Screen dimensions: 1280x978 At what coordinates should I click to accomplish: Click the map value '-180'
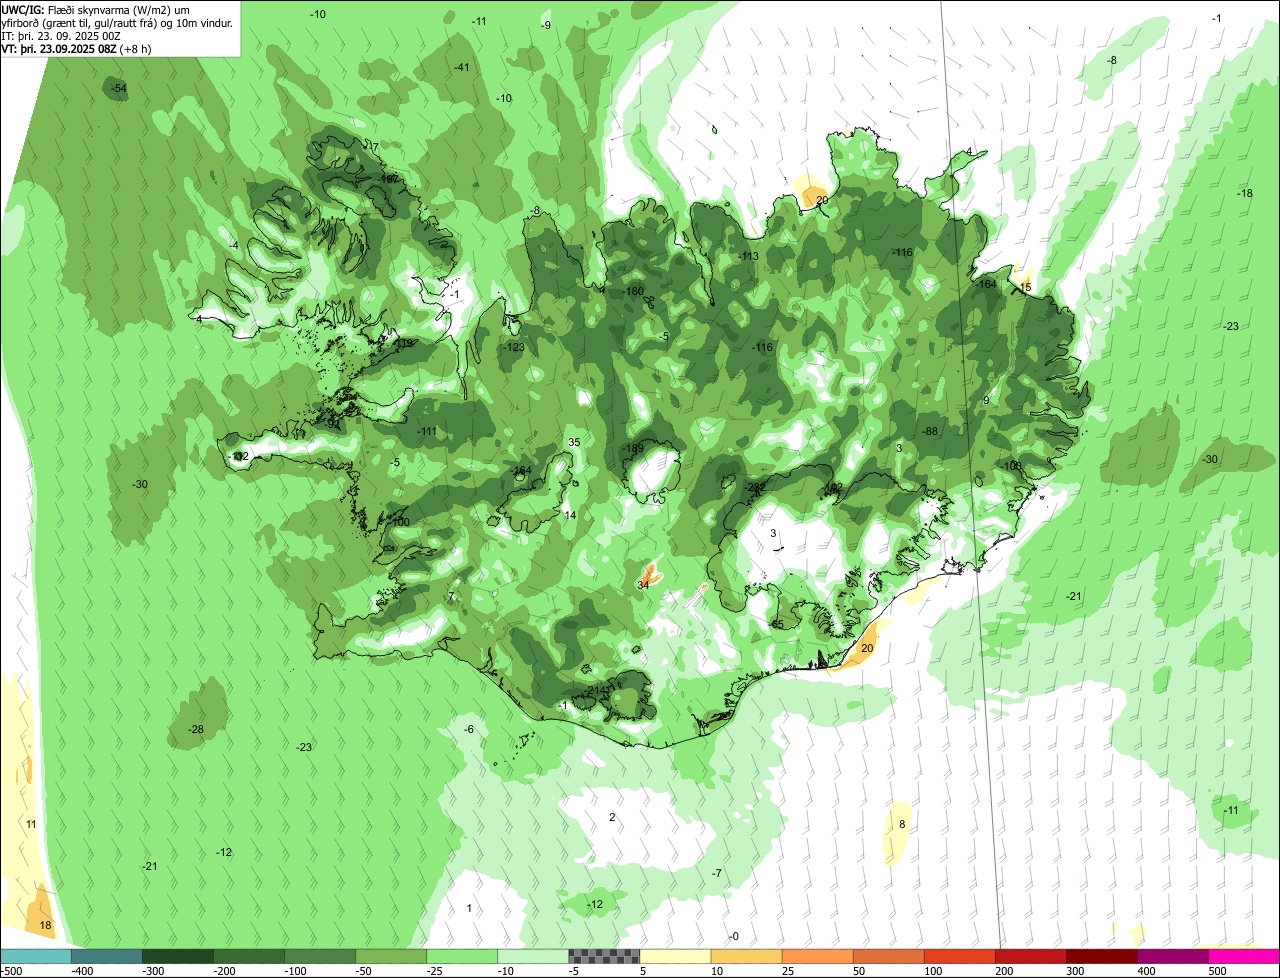click(x=634, y=291)
